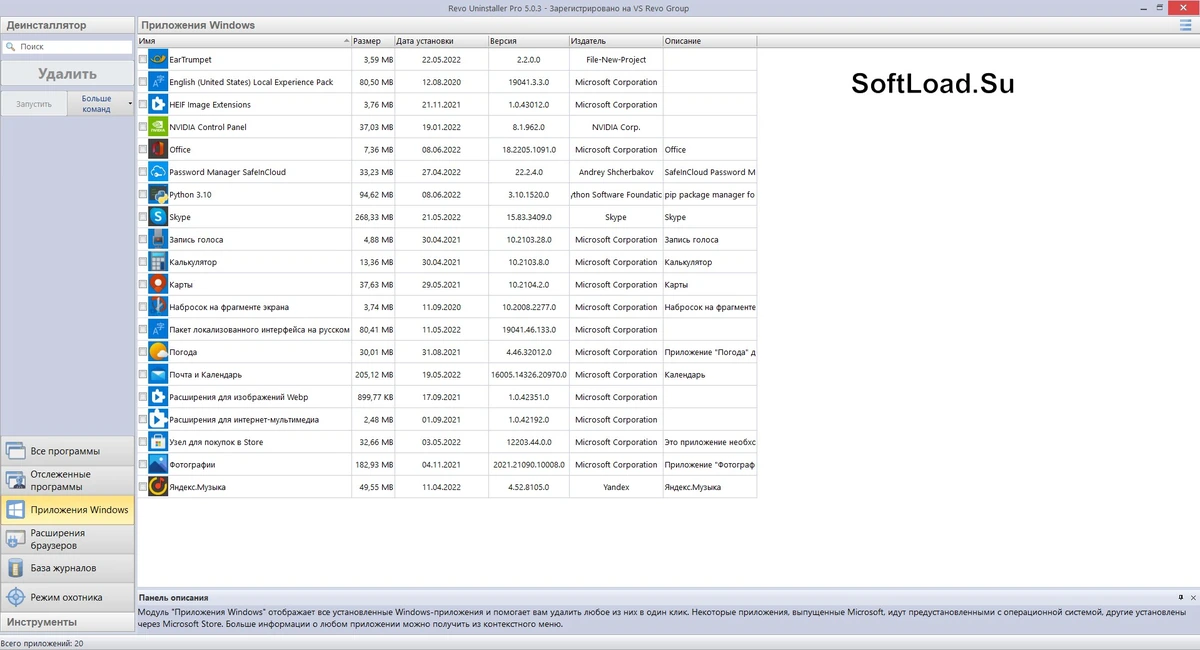Image resolution: width=1200 pixels, height=650 pixels.
Task: Sort by the Дата установки column header
Action: tap(441, 41)
